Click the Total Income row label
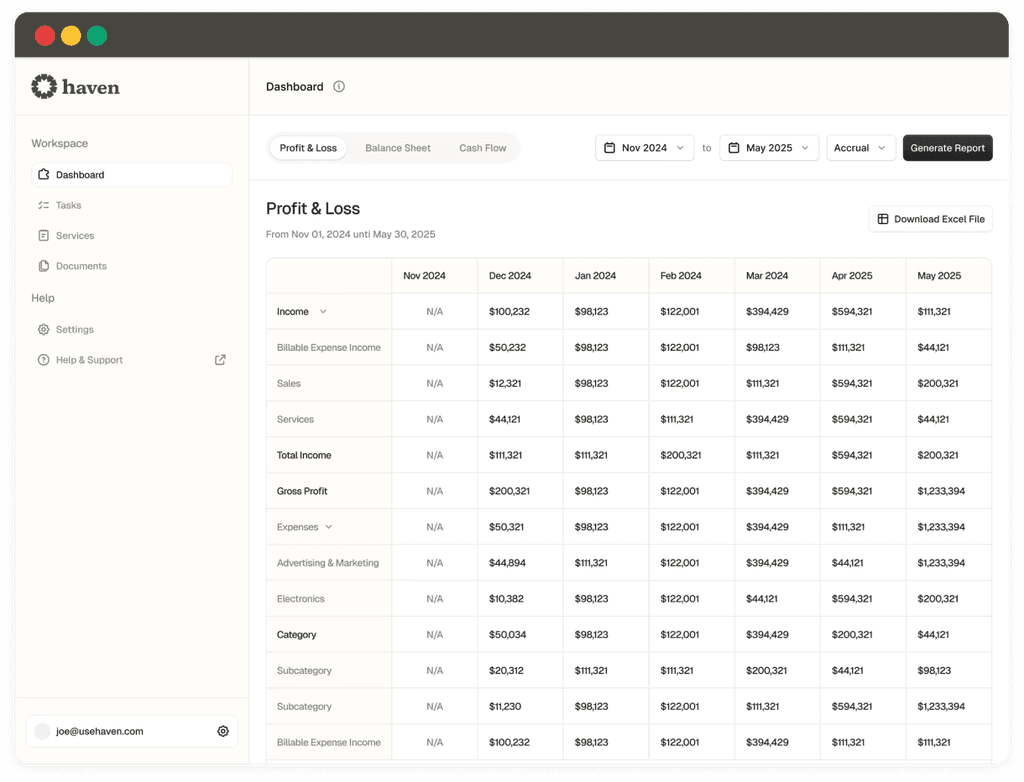Viewport: 1024px width, 782px height. pyautogui.click(x=304, y=455)
